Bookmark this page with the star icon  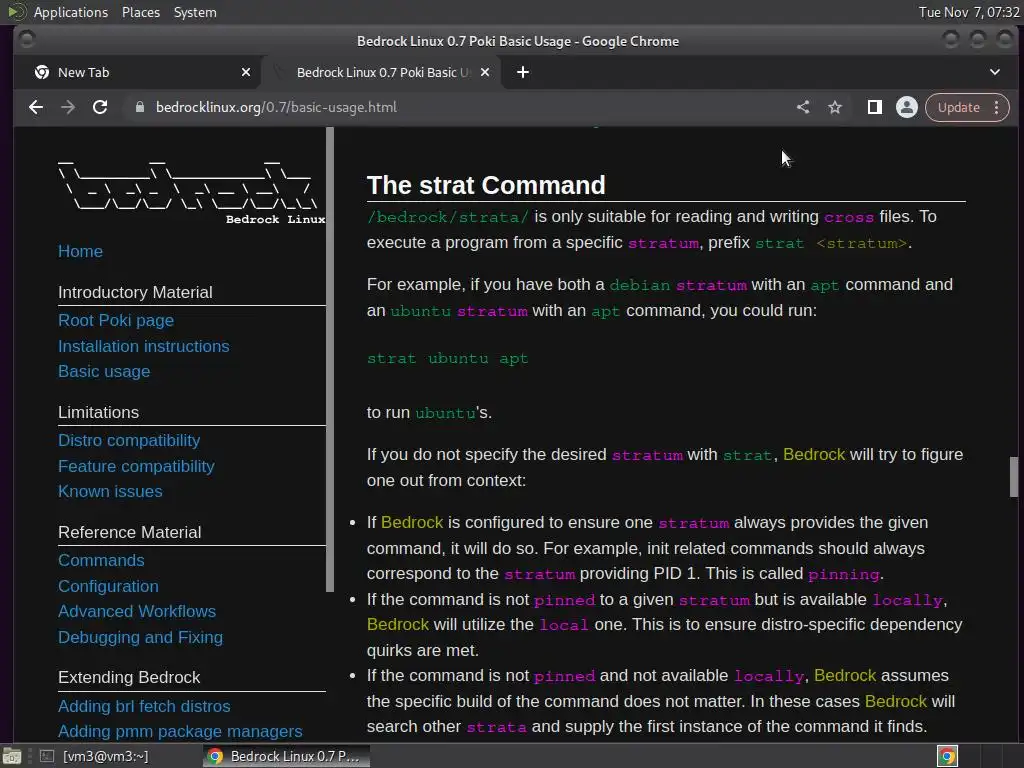tap(835, 107)
